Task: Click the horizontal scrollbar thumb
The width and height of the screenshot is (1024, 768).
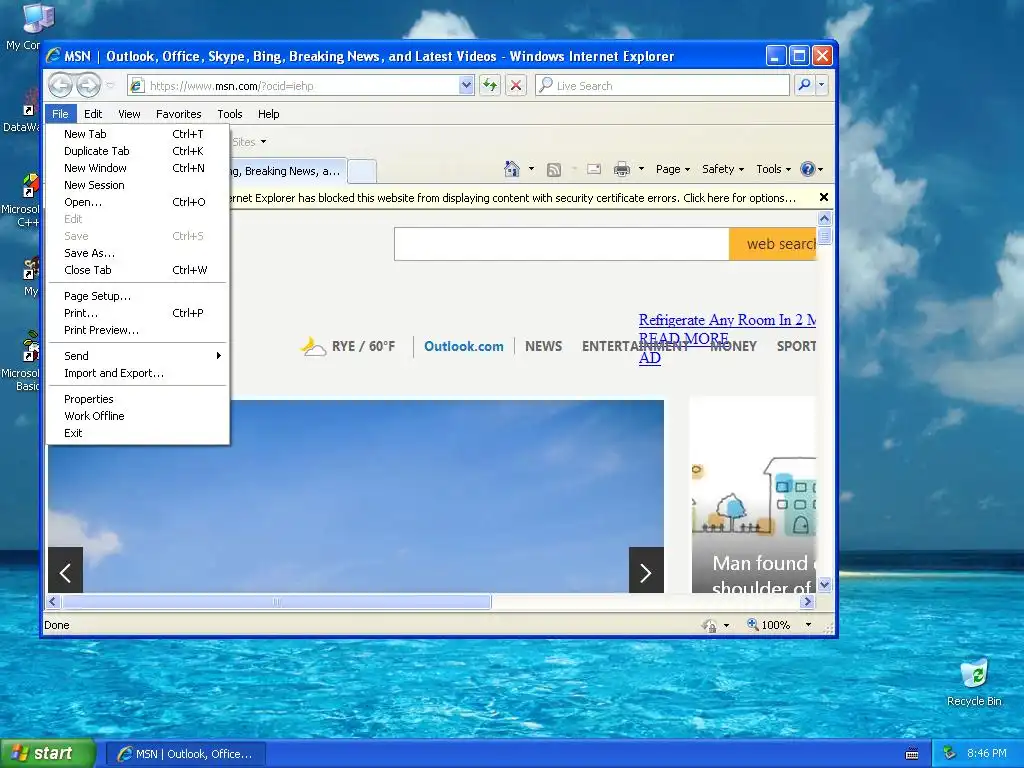Action: [277, 601]
